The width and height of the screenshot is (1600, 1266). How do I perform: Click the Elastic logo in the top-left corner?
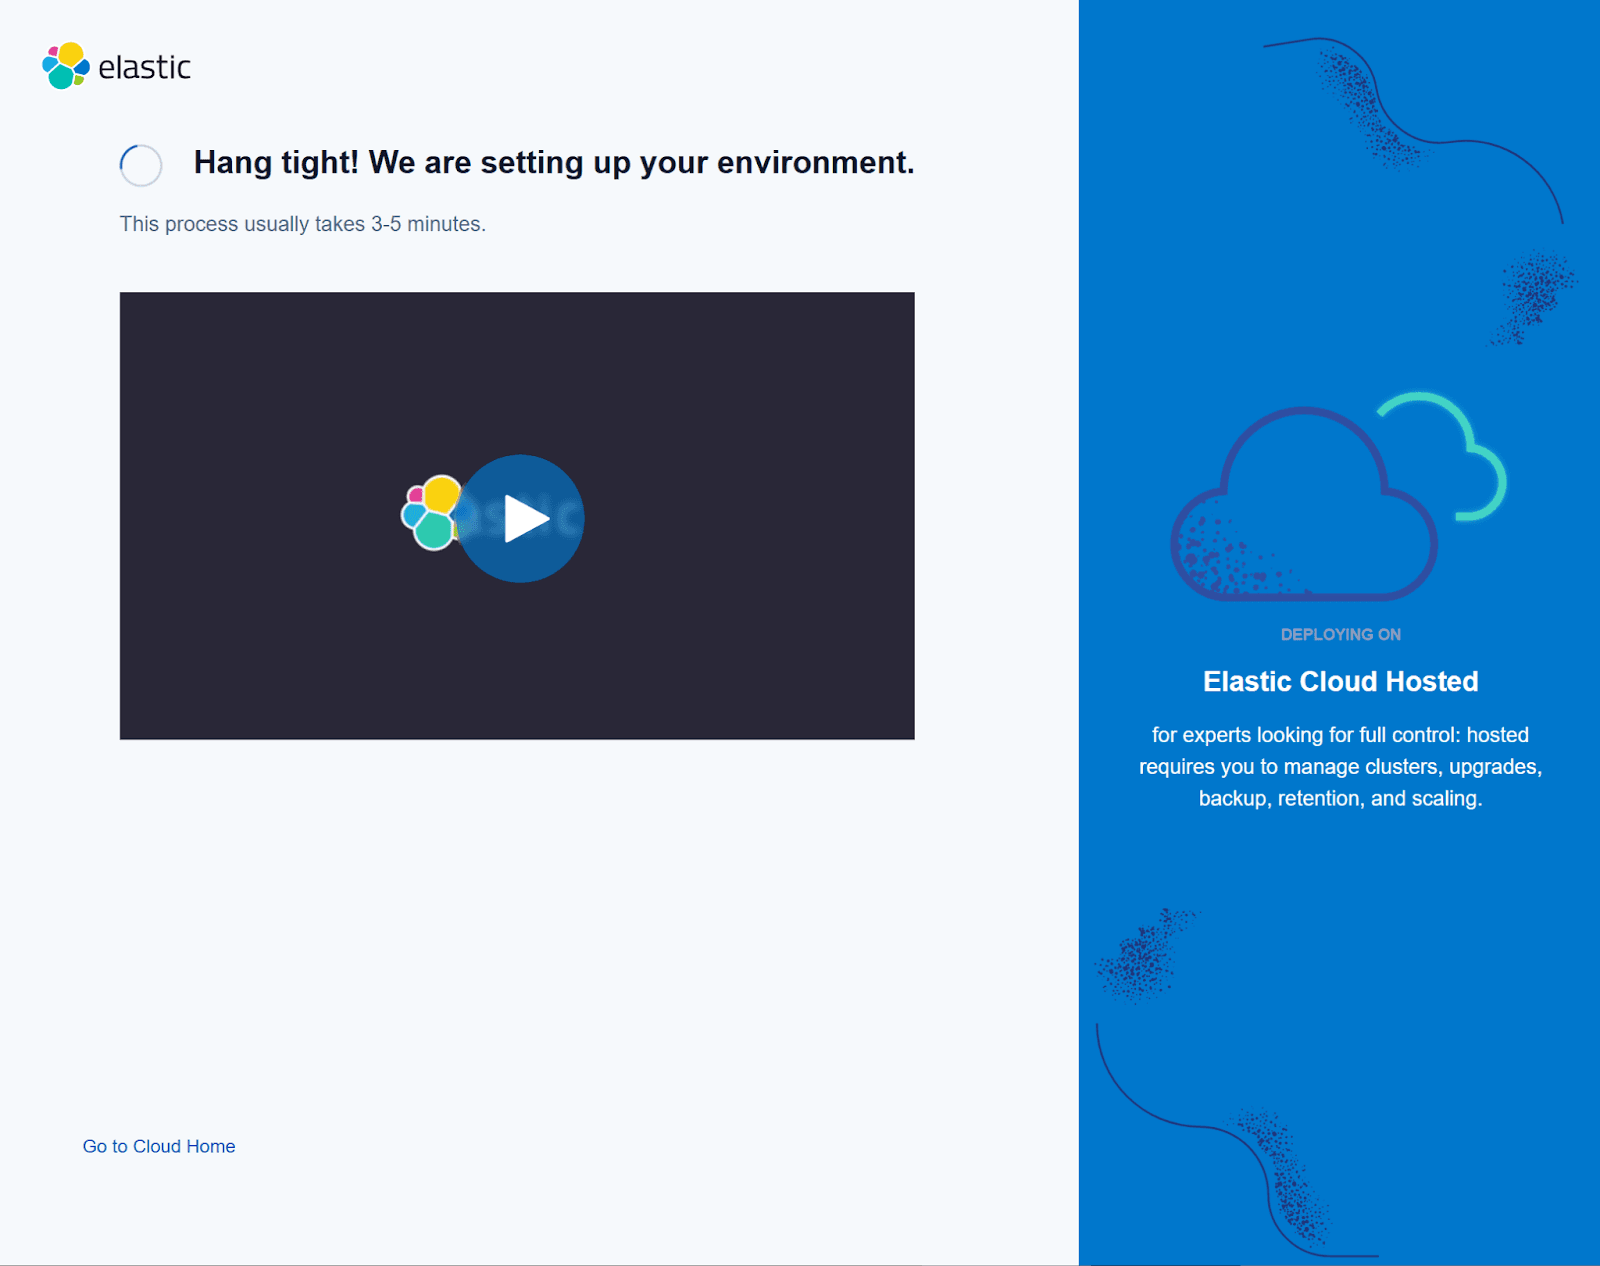tap(65, 65)
